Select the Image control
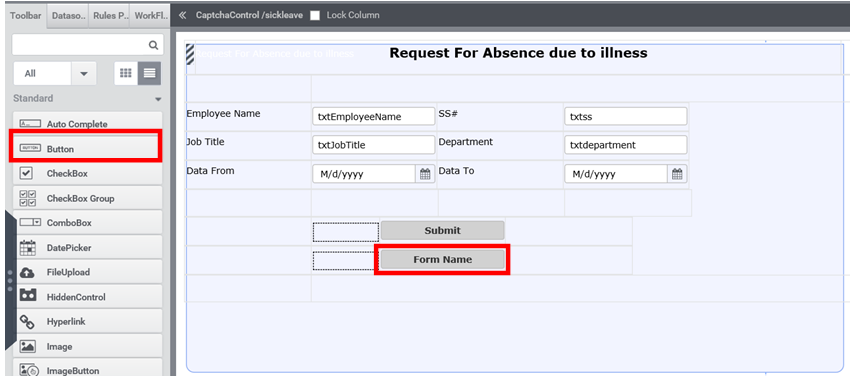The height and width of the screenshot is (379, 850). [x=87, y=346]
